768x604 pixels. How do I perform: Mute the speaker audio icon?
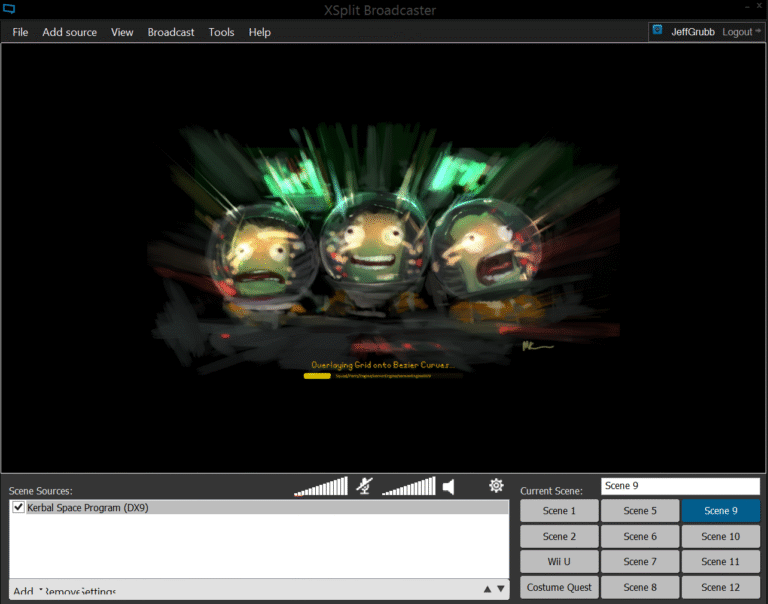(x=449, y=486)
